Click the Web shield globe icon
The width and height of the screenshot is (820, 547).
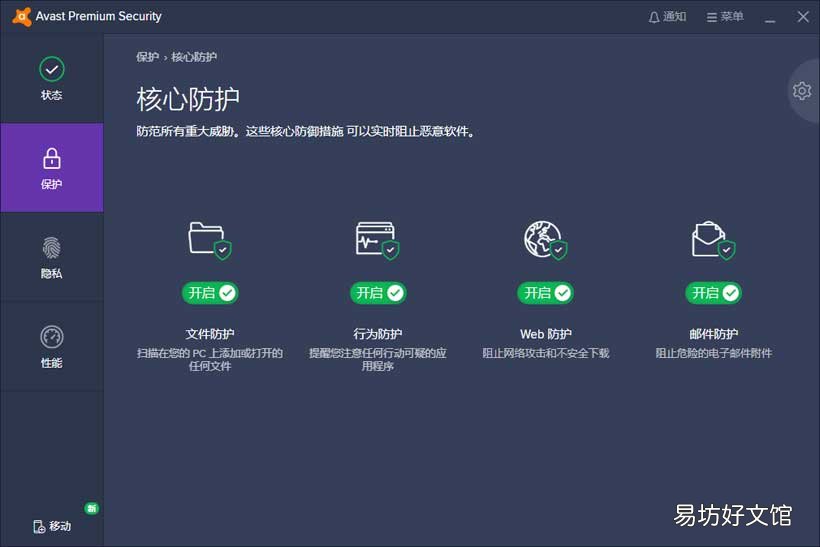pyautogui.click(x=545, y=240)
